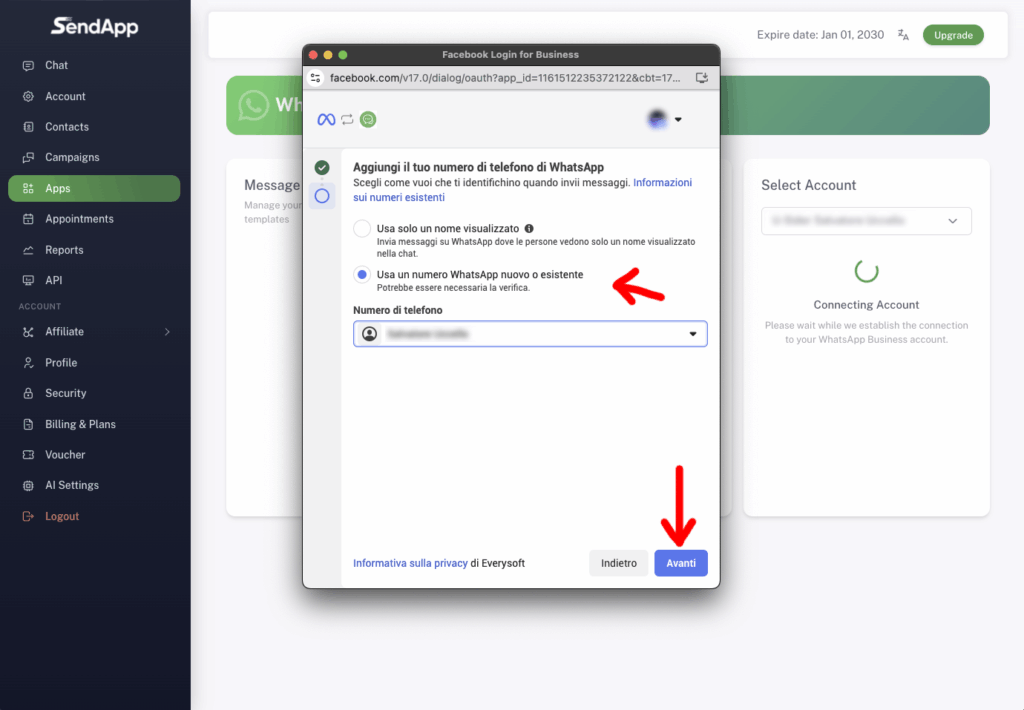
Task: Click the site settings icon in address bar
Action: click(316, 77)
